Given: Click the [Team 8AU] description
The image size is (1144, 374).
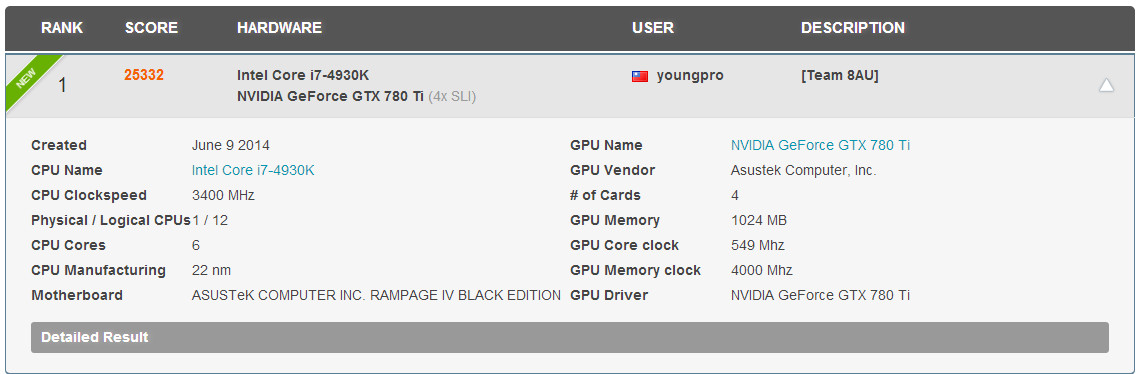Looking at the screenshot, I should pos(840,75).
